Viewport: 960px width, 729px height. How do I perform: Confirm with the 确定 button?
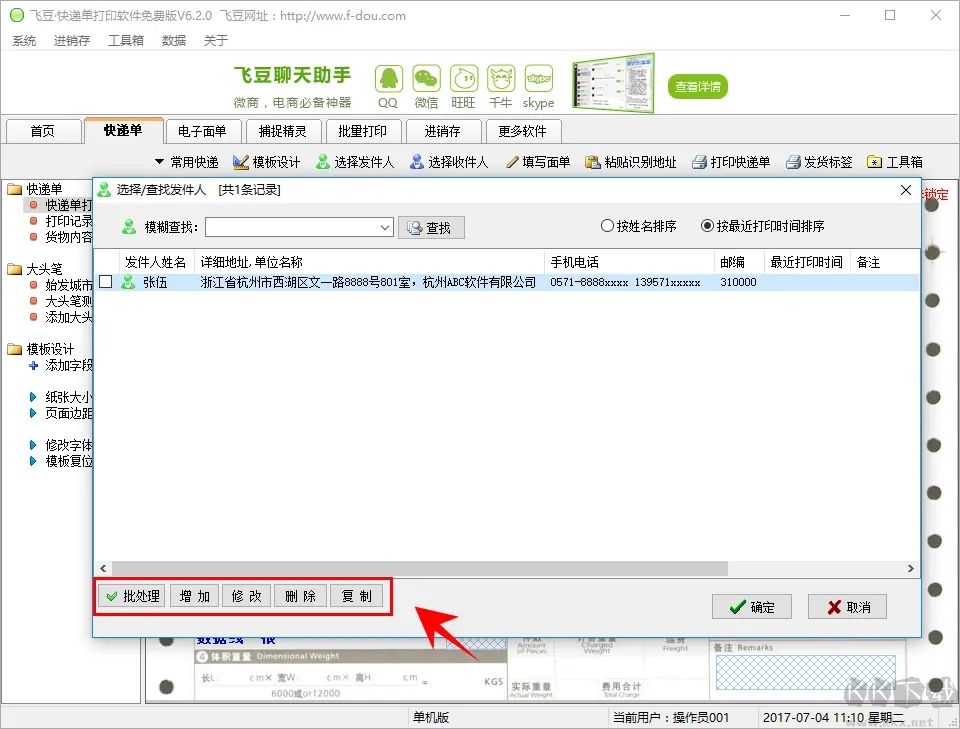pos(752,606)
